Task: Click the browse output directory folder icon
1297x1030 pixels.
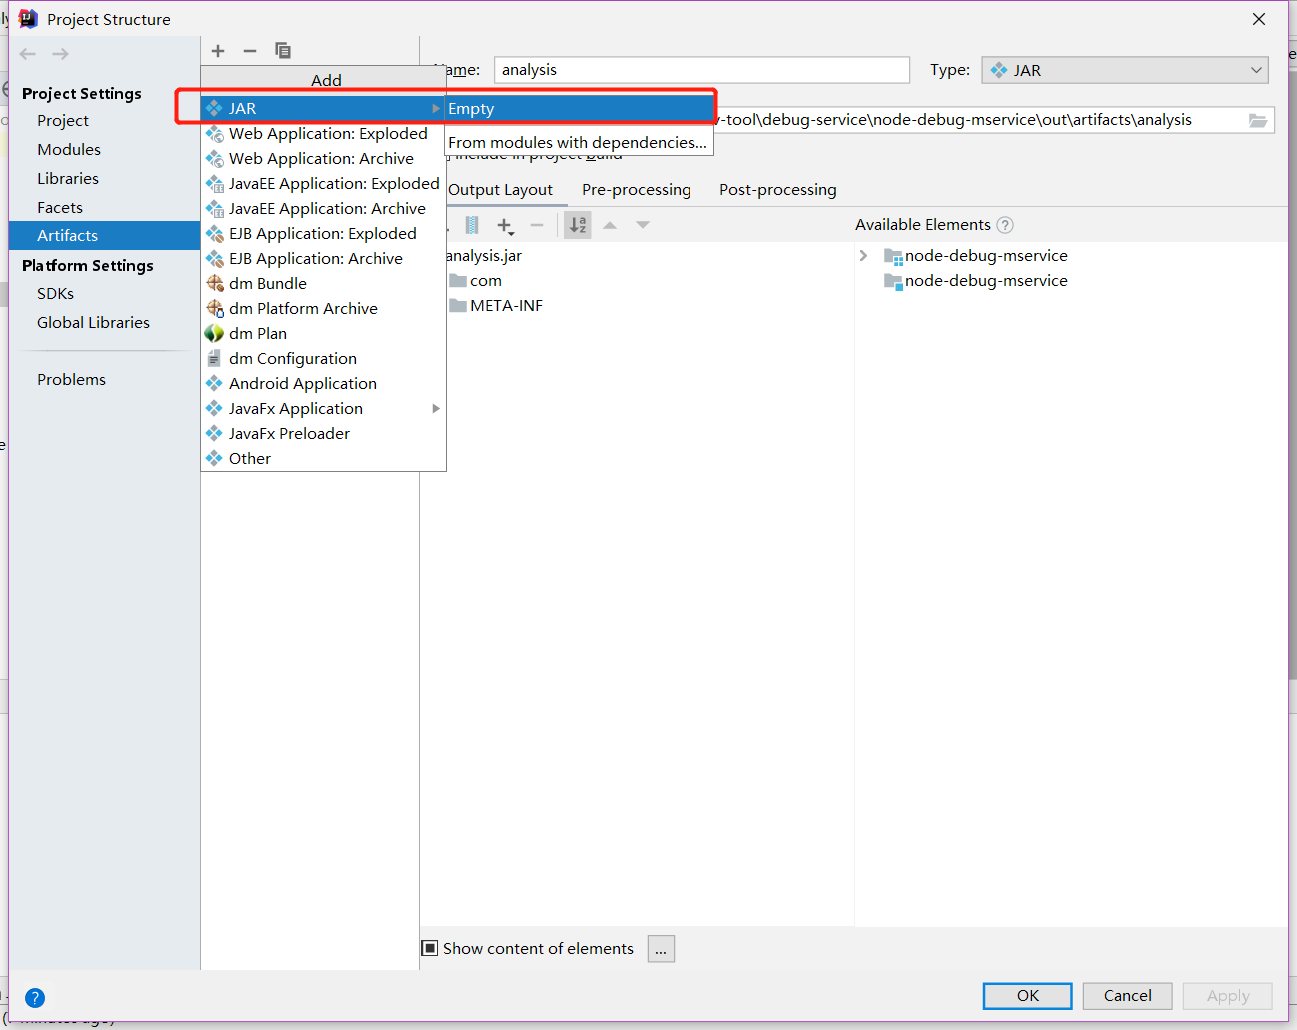Action: click(x=1258, y=120)
